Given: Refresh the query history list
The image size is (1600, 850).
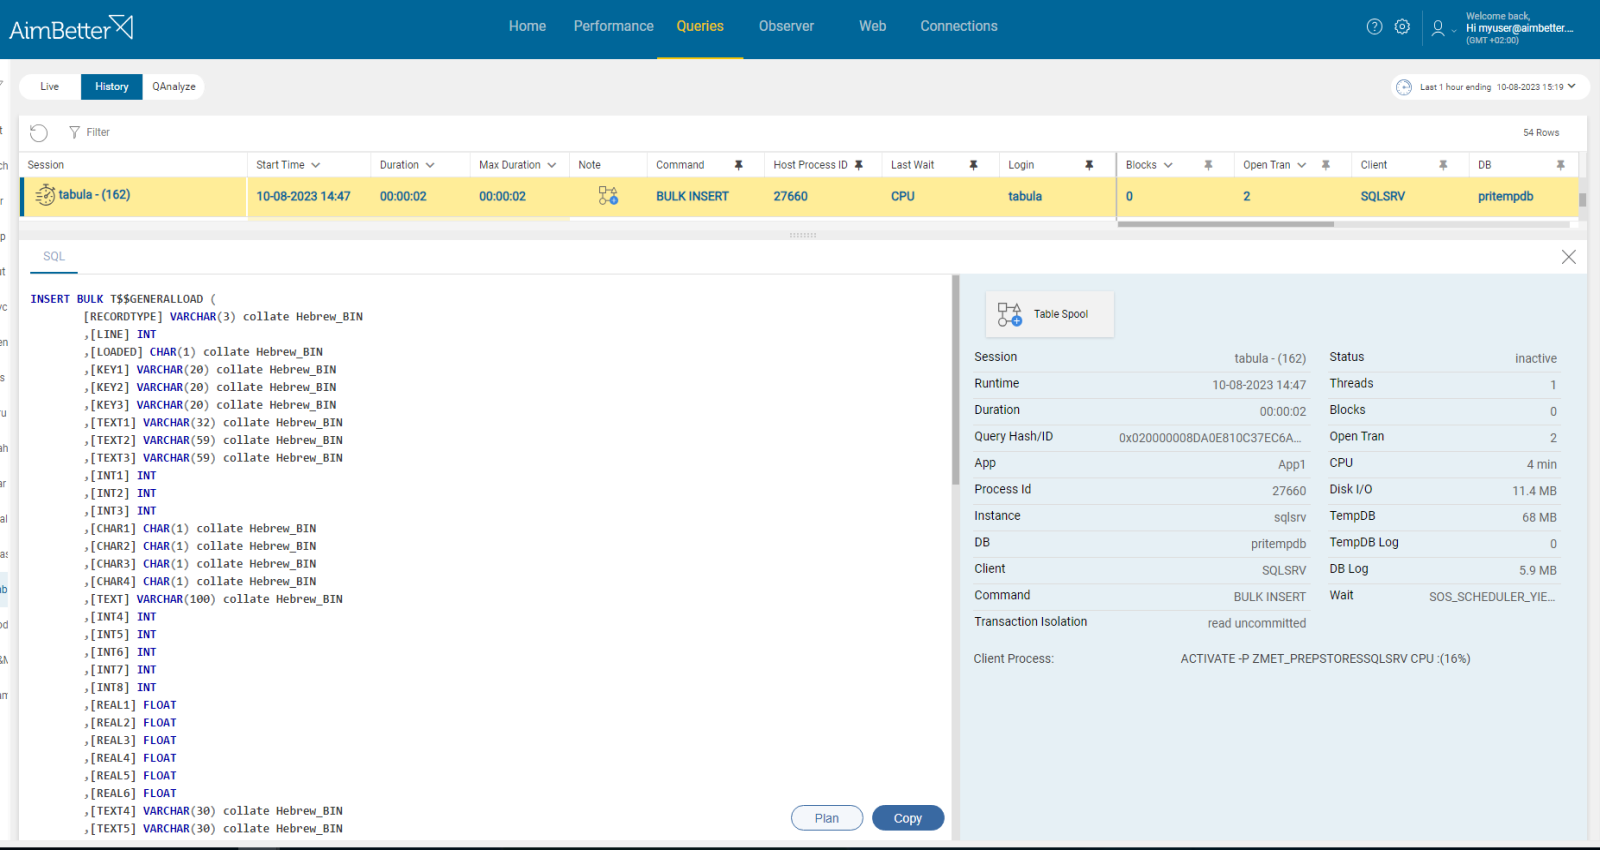Looking at the screenshot, I should [x=39, y=132].
